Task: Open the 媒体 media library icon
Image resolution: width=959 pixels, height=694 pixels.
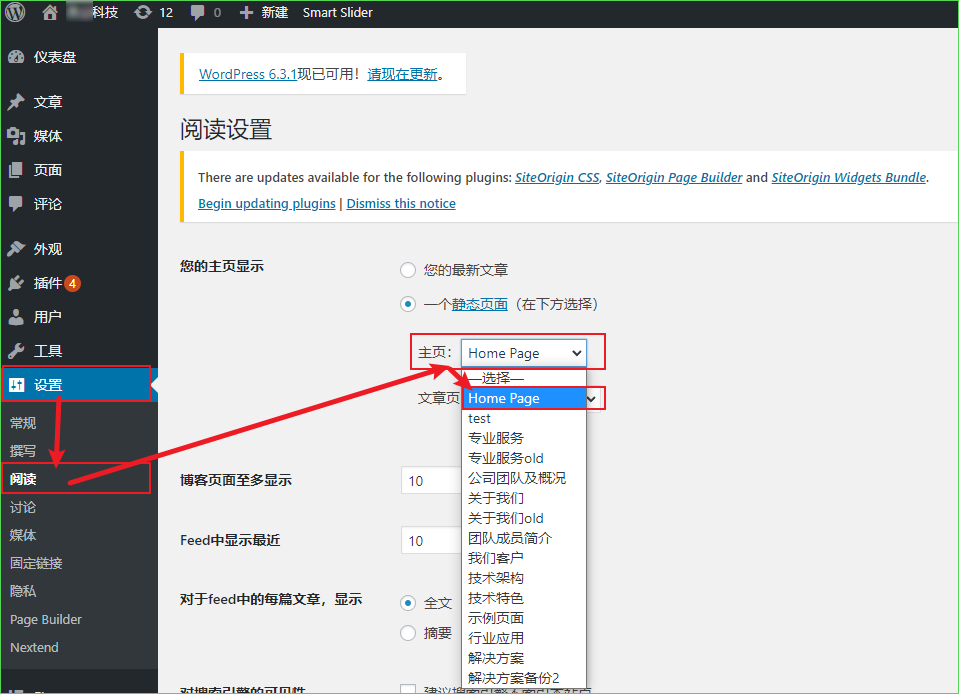Action: pos(17,136)
